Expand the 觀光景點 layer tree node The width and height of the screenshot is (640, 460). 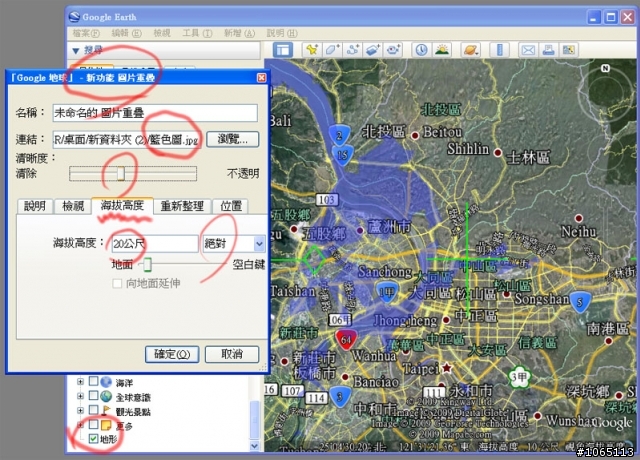click(x=80, y=410)
